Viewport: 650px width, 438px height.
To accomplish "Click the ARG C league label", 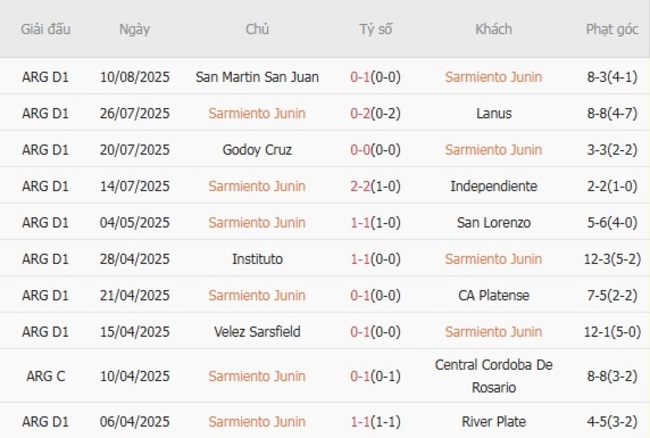I will tap(46, 376).
